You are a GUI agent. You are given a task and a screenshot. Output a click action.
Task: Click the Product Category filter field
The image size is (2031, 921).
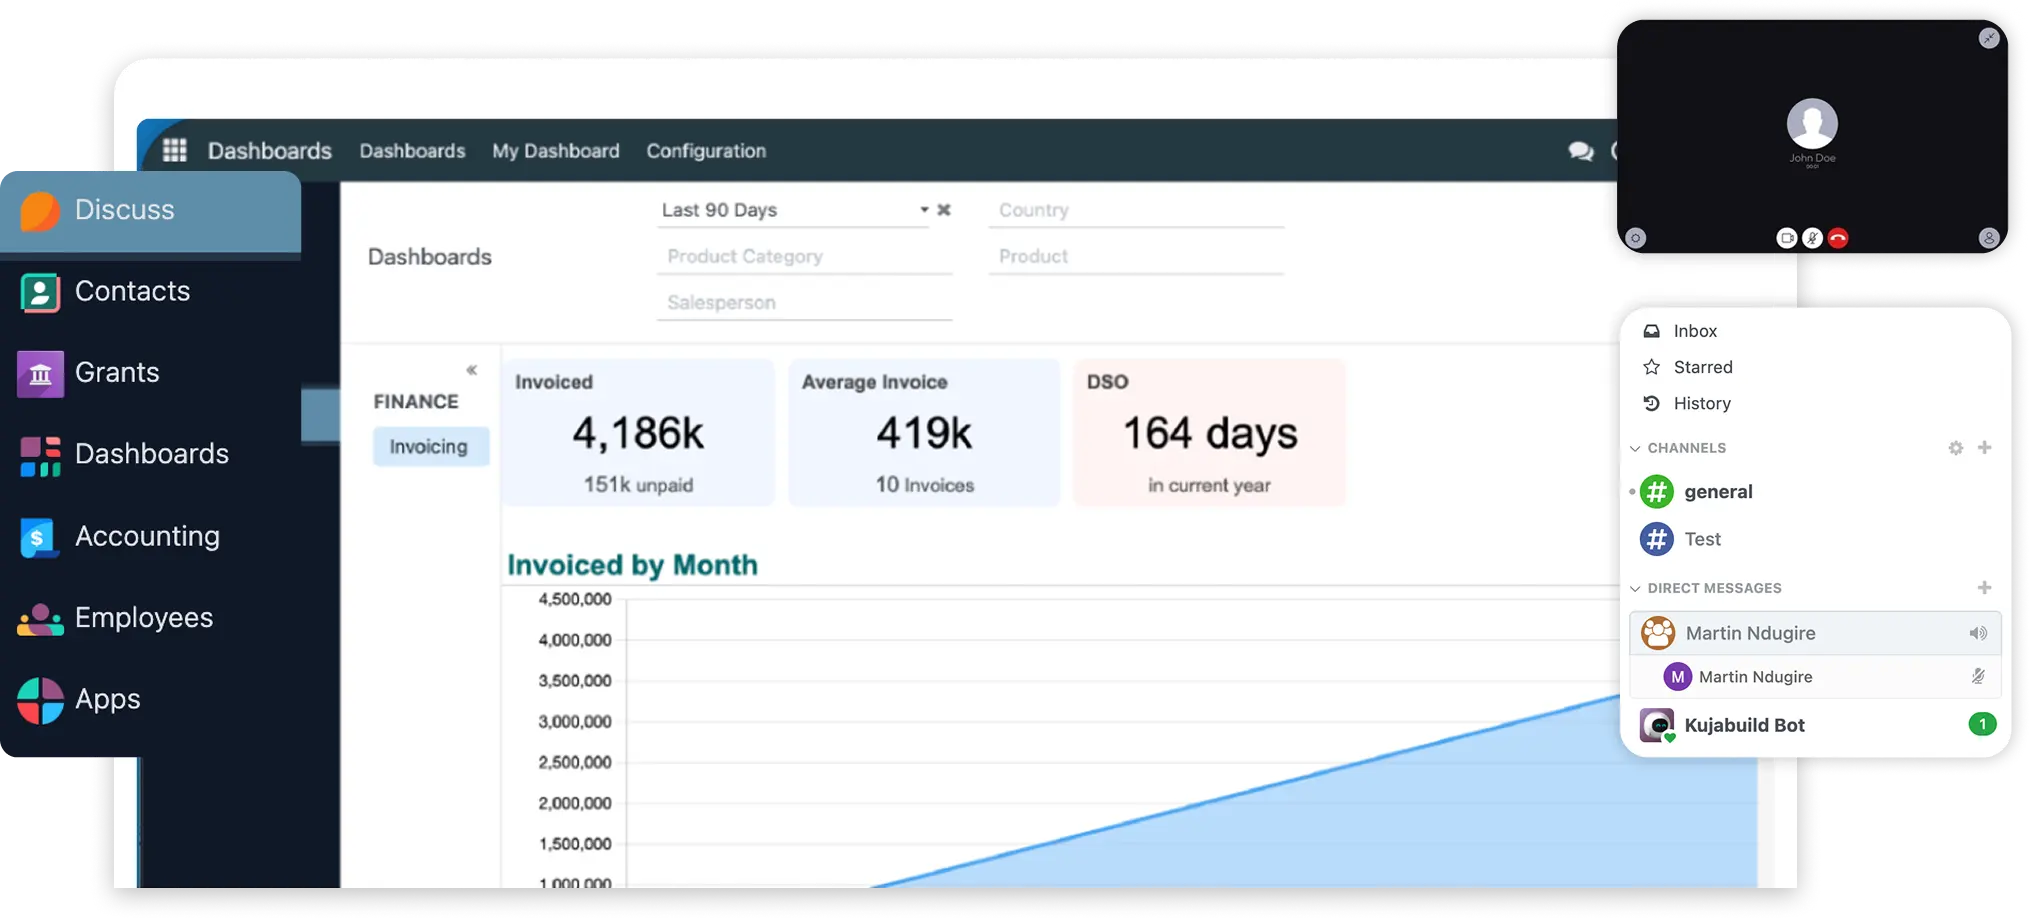coord(804,257)
